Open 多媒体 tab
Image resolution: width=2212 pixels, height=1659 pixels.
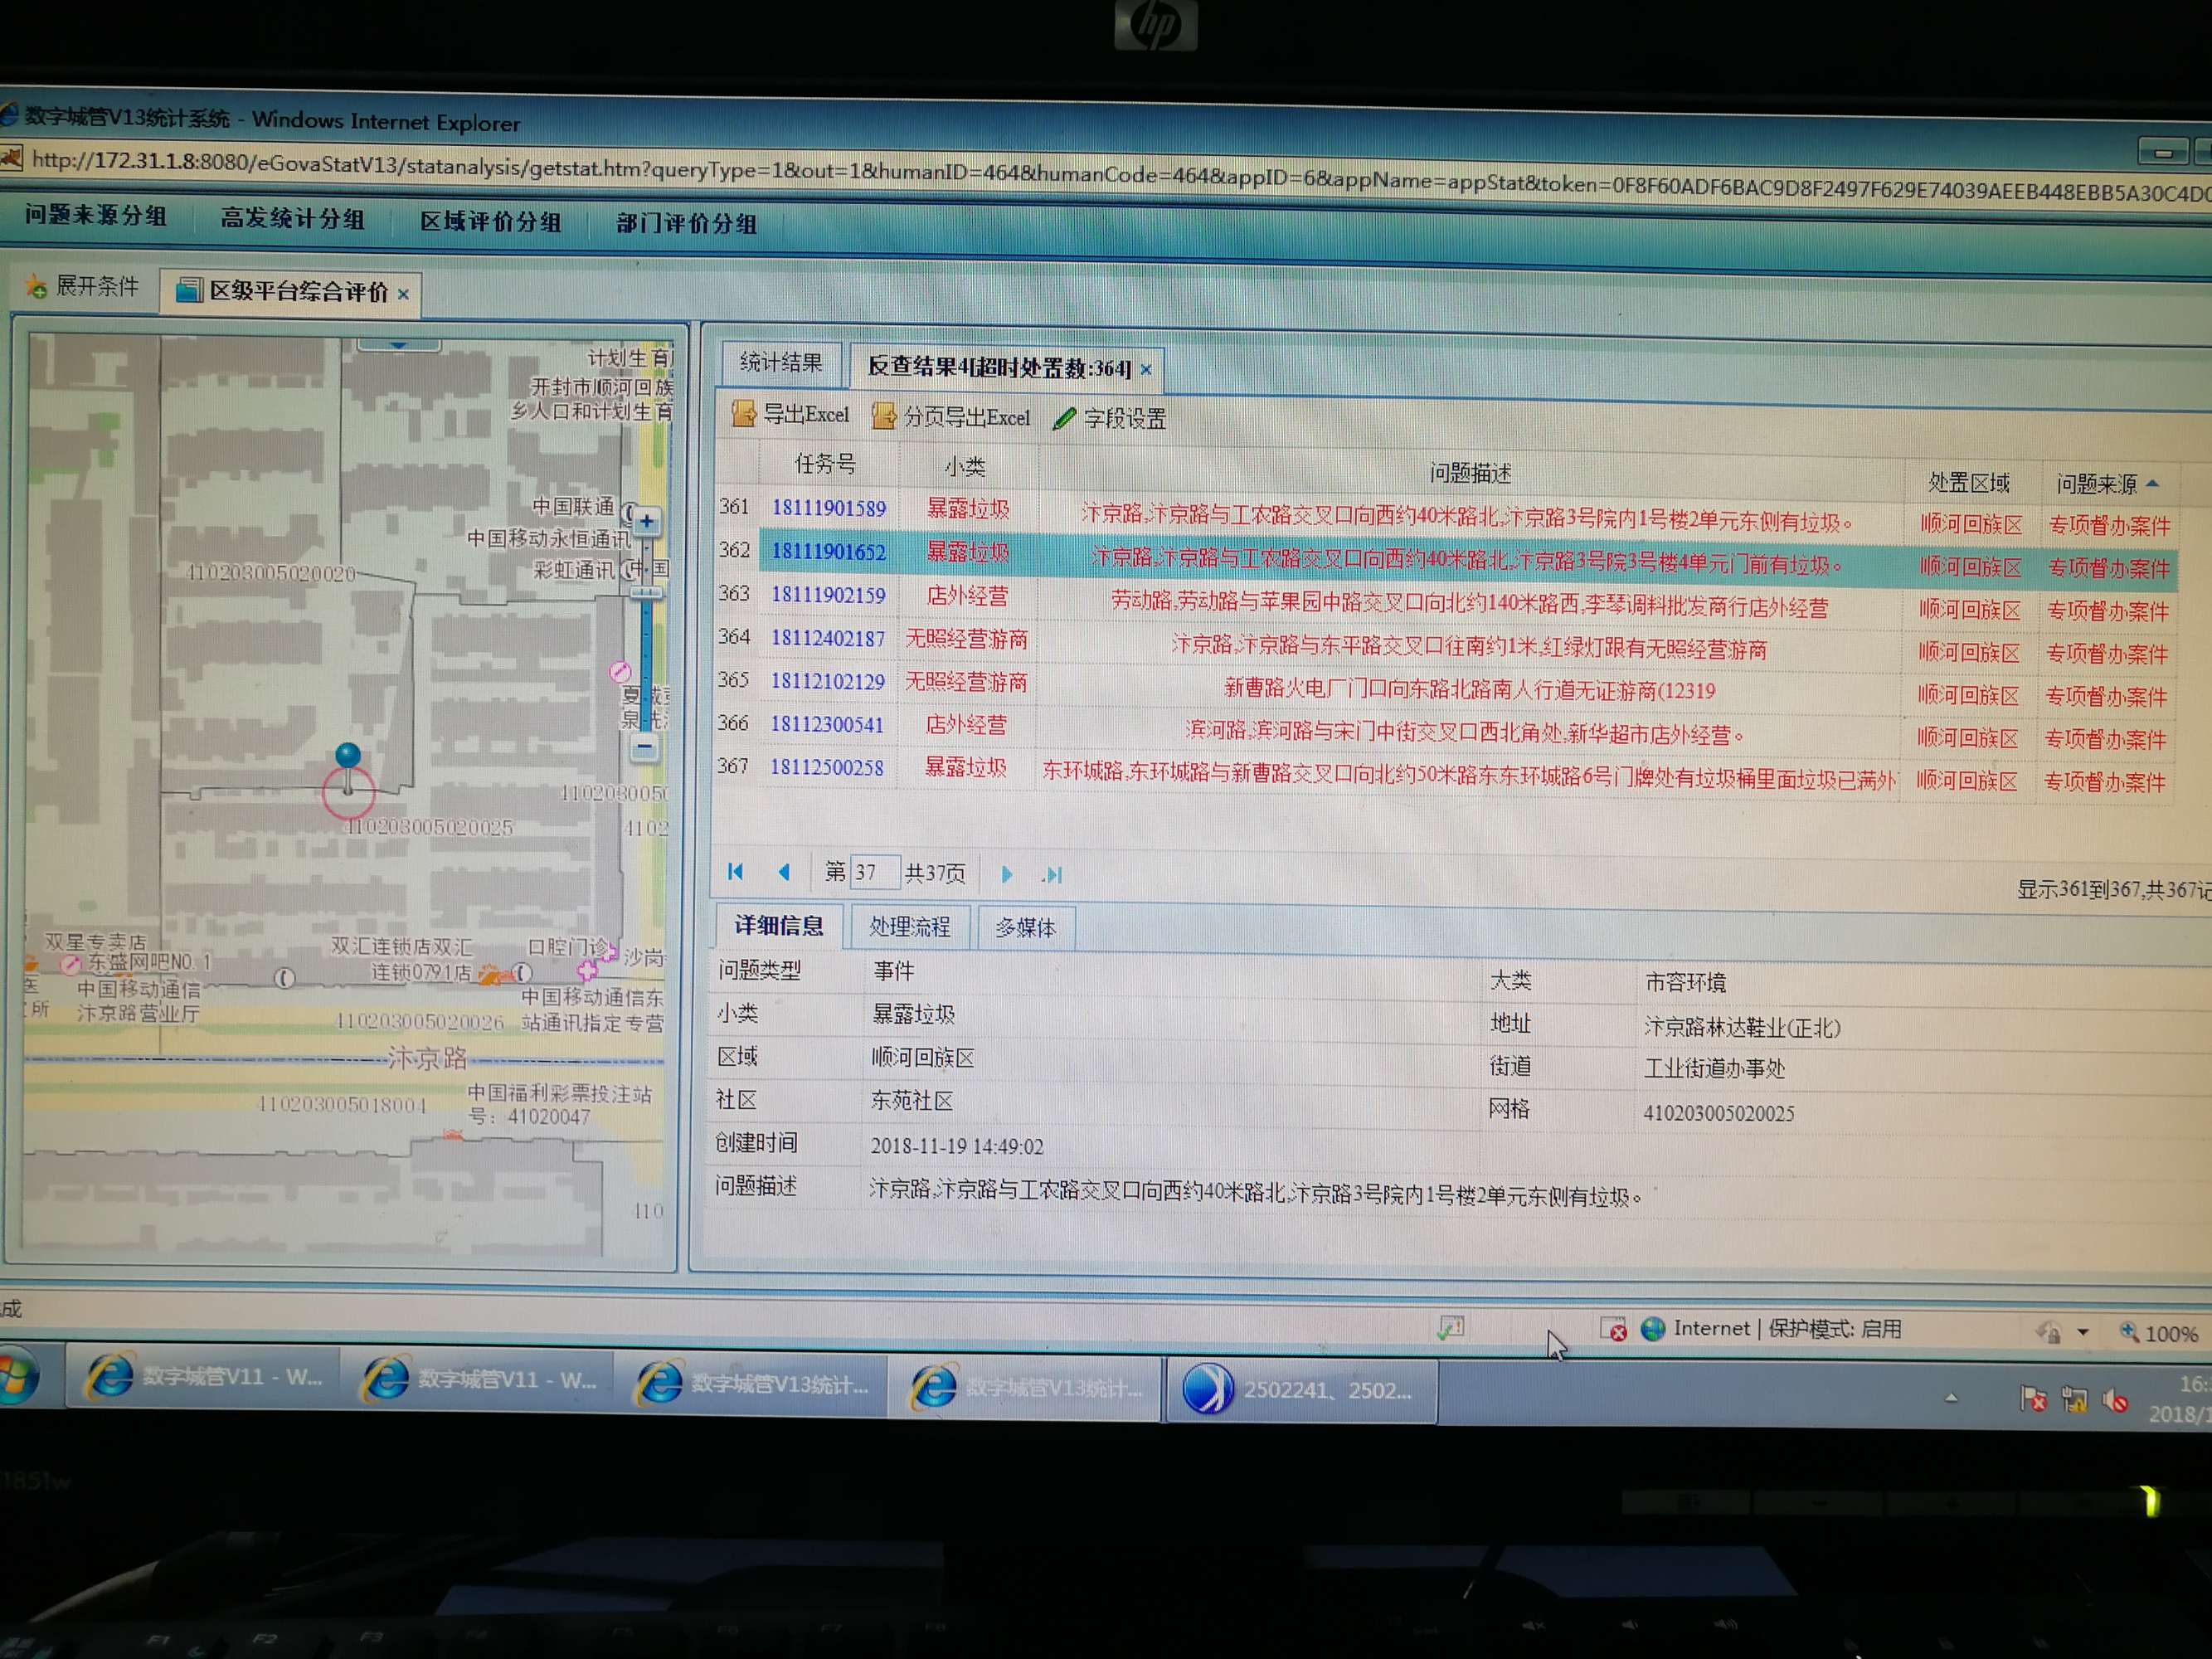pos(1026,928)
